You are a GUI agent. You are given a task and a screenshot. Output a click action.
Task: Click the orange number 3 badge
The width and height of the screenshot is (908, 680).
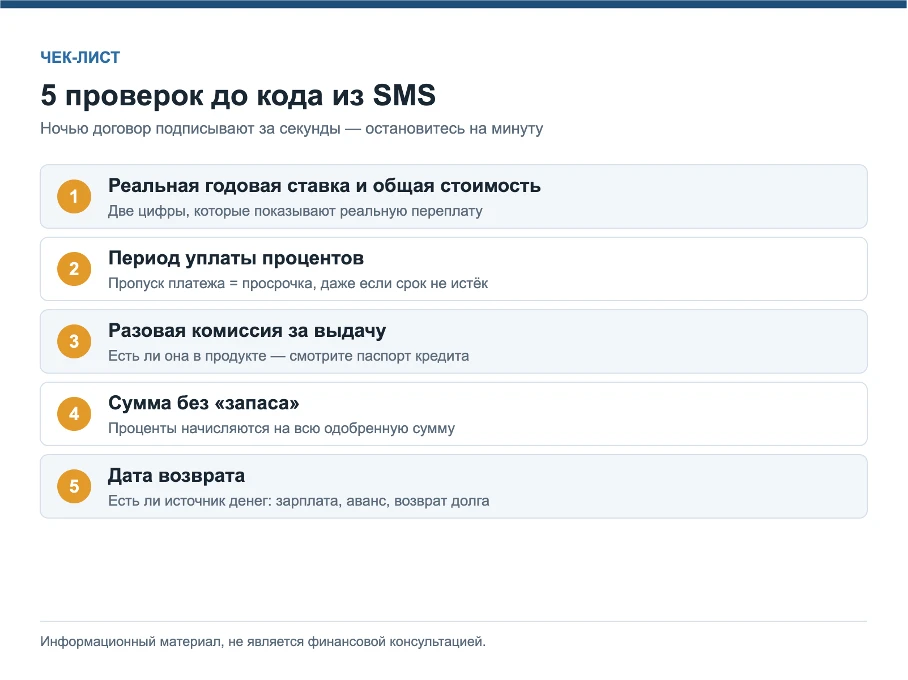(74, 341)
